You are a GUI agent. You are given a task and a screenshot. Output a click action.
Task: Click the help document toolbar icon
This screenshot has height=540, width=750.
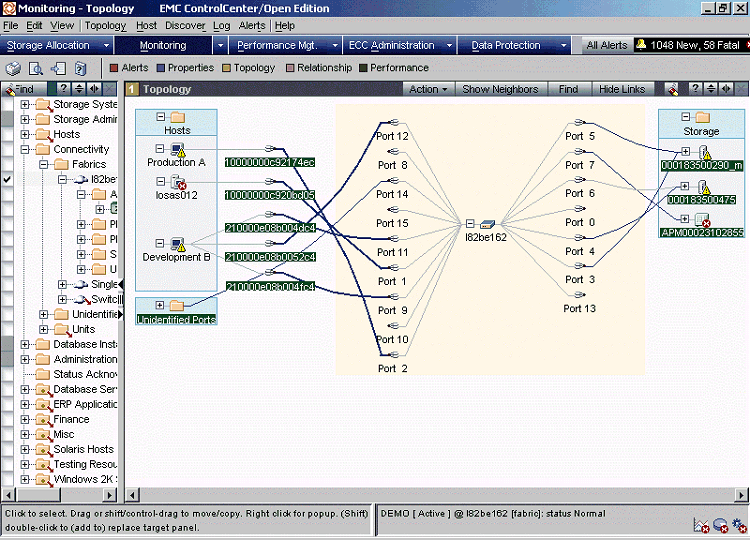pos(80,68)
